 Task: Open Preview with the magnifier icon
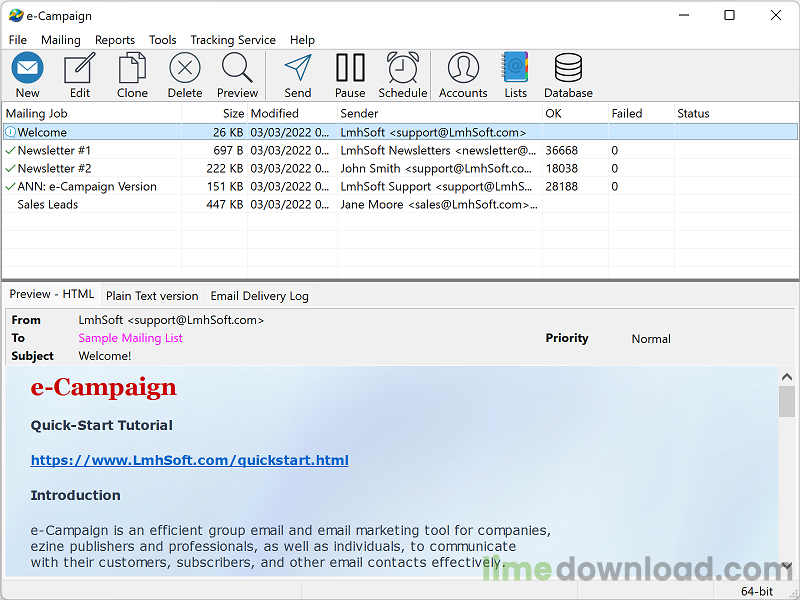pyautogui.click(x=238, y=69)
